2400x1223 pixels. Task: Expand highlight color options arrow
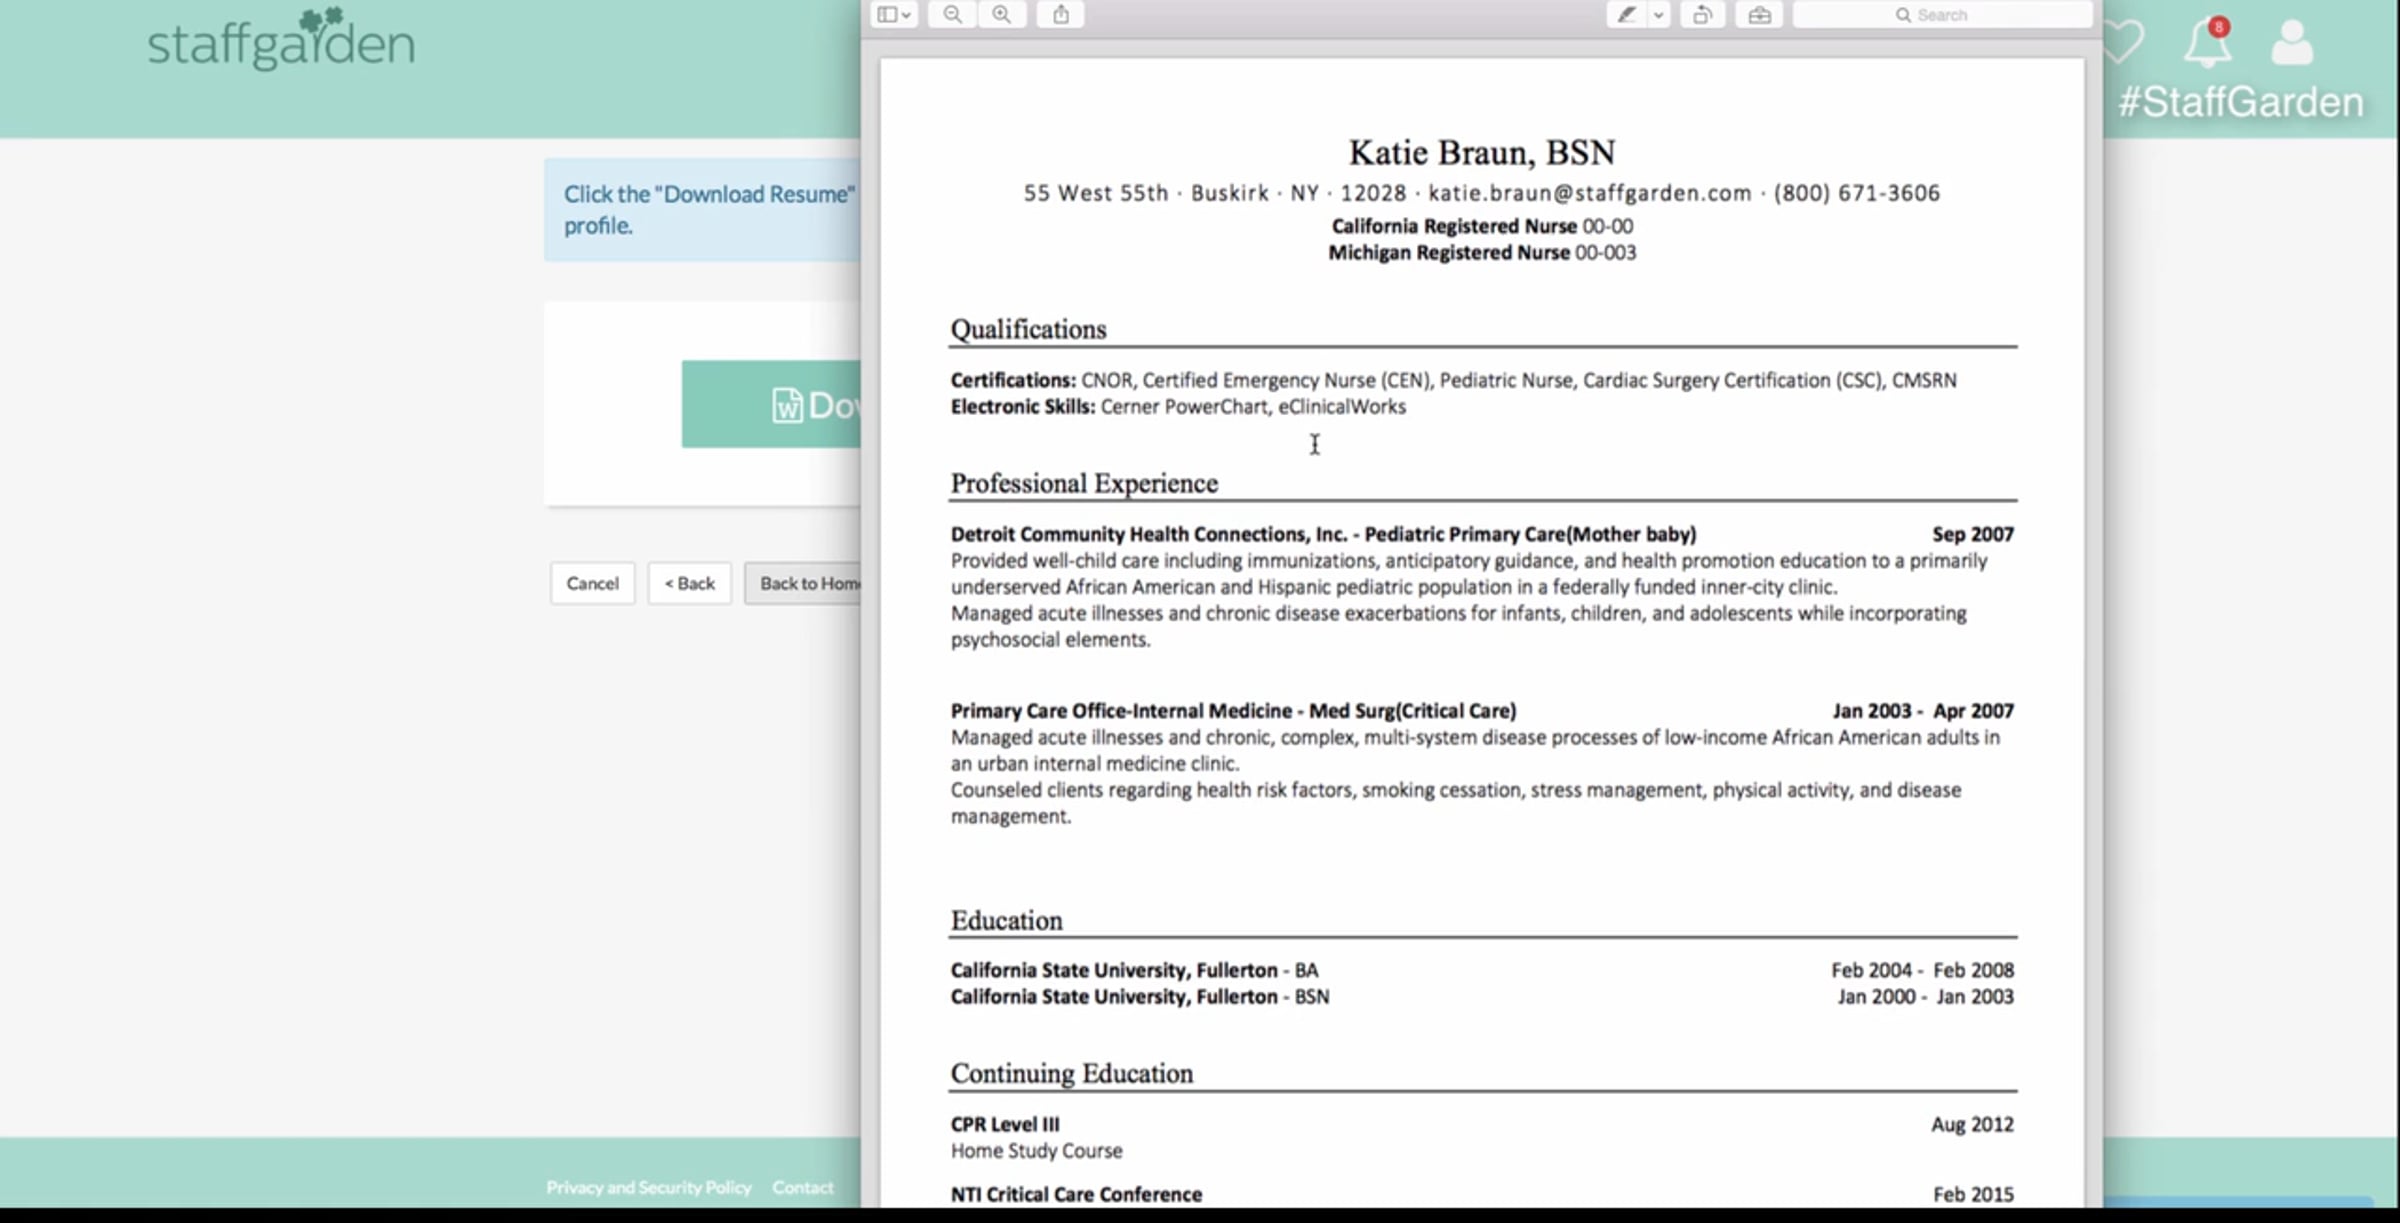tap(1659, 15)
